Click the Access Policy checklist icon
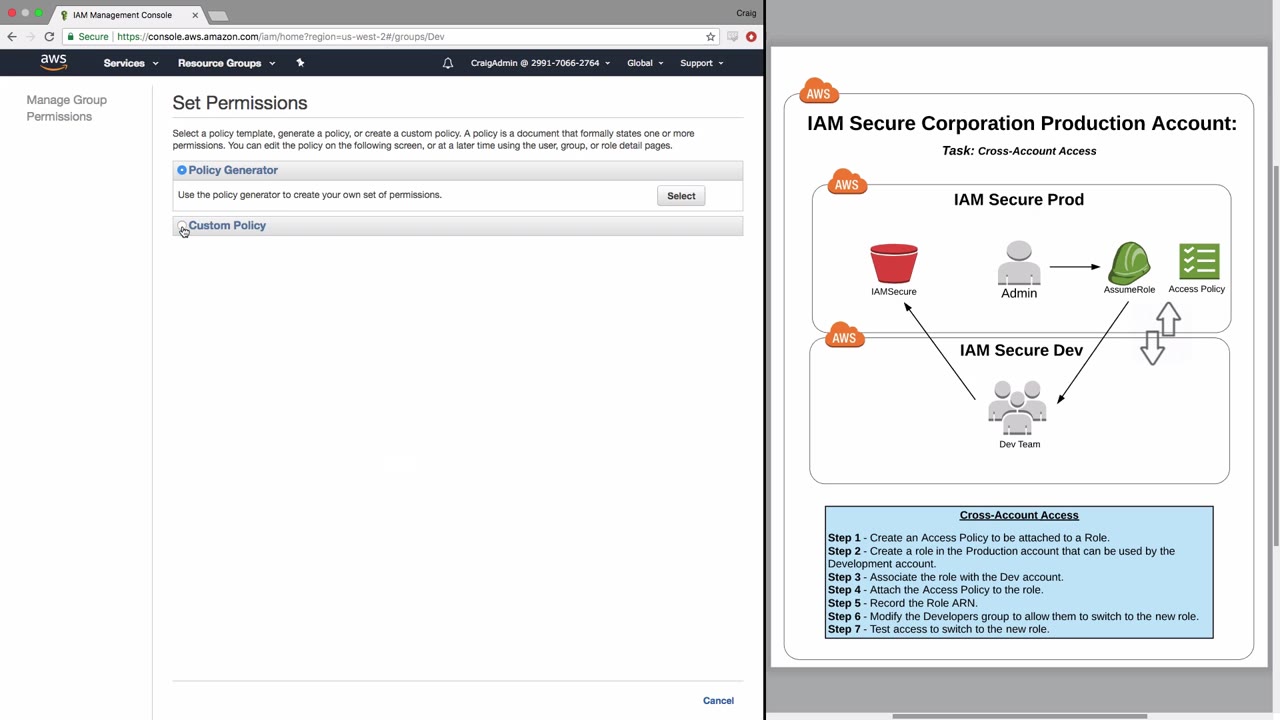 1199,262
